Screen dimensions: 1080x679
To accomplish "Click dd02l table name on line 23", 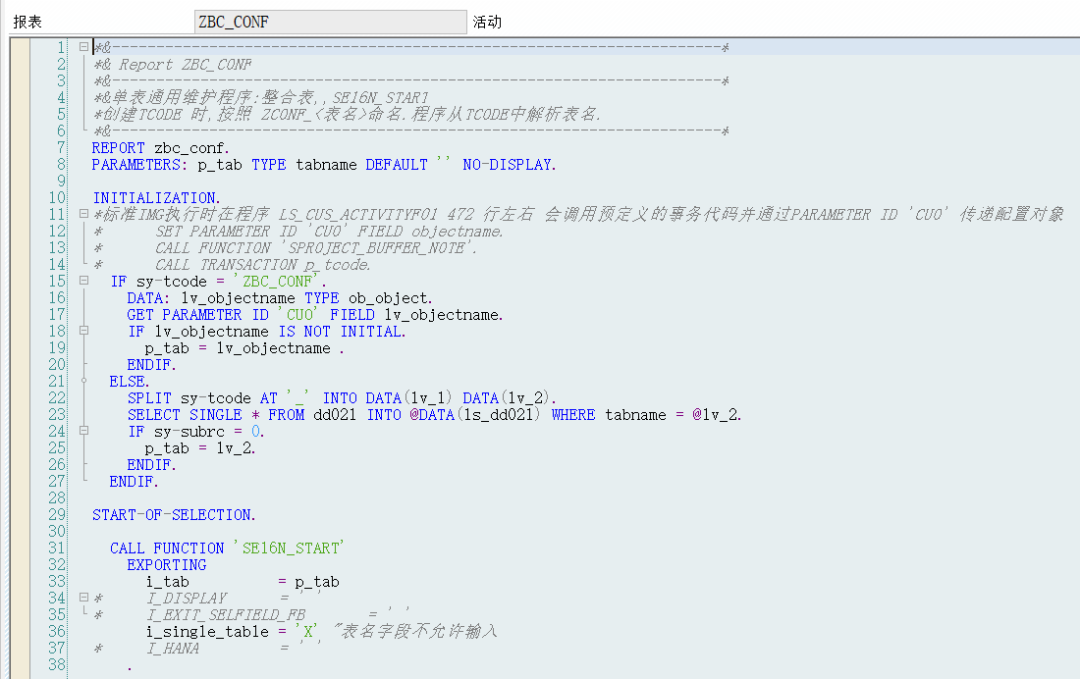I will coord(335,415).
